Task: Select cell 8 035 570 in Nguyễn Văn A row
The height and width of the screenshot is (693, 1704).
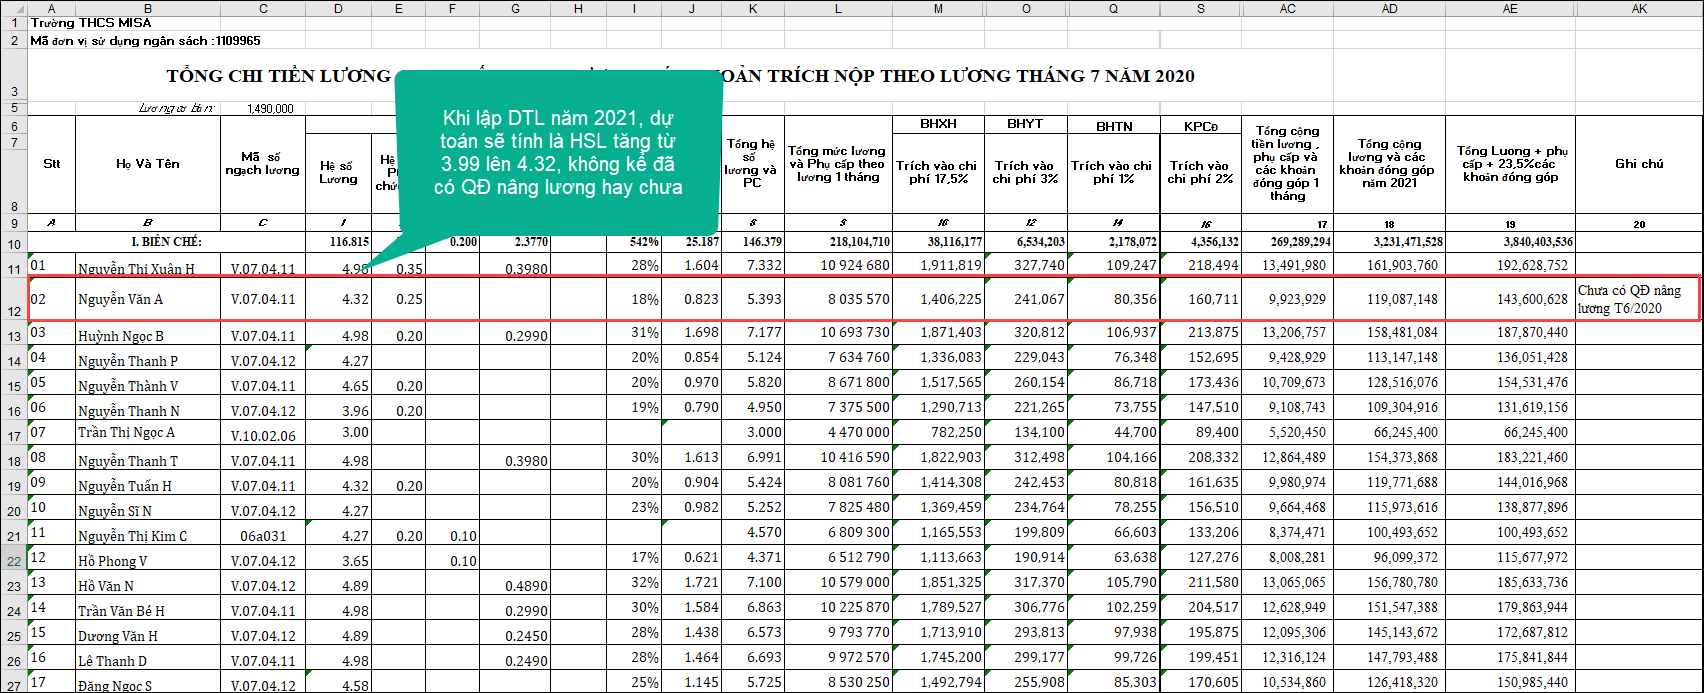Action: 838,299
